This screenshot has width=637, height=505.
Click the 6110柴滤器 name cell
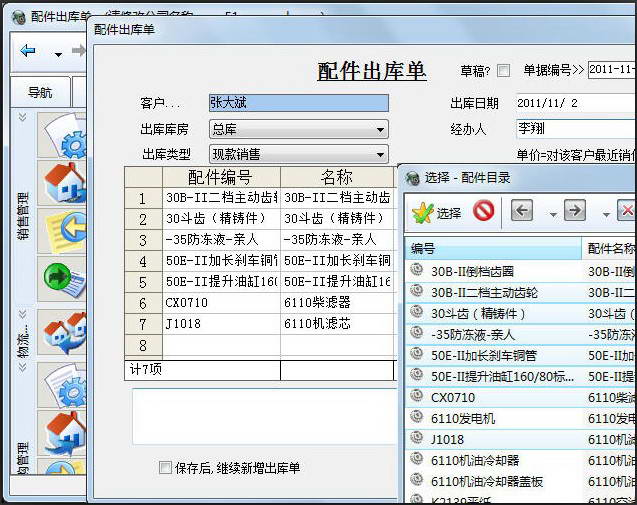point(337,303)
